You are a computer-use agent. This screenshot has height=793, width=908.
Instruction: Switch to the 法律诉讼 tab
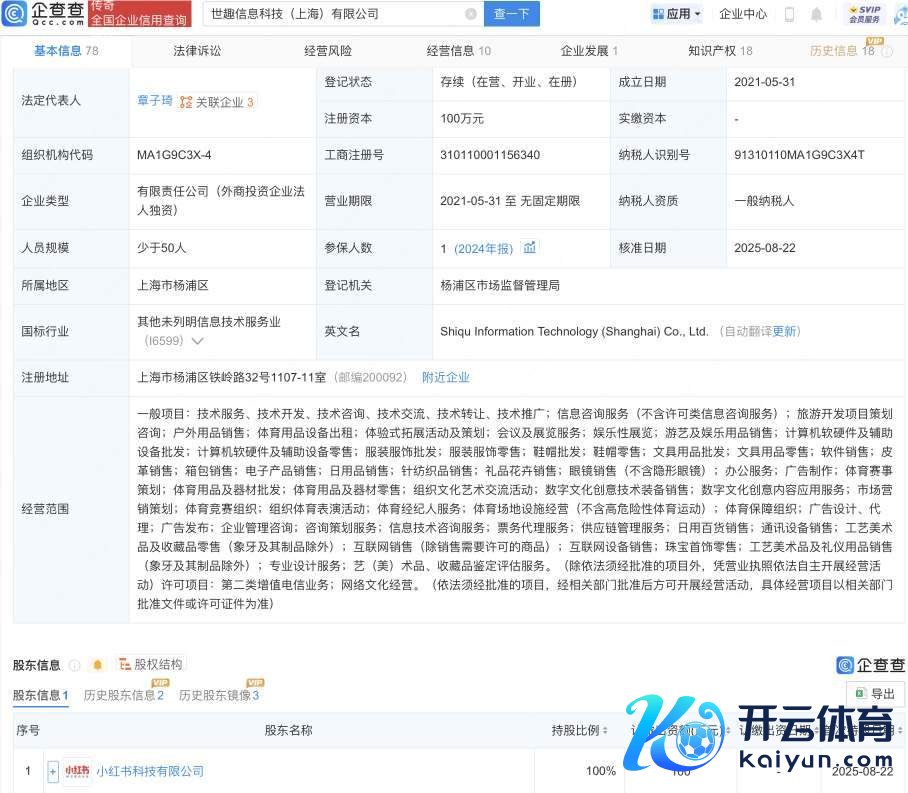197,50
